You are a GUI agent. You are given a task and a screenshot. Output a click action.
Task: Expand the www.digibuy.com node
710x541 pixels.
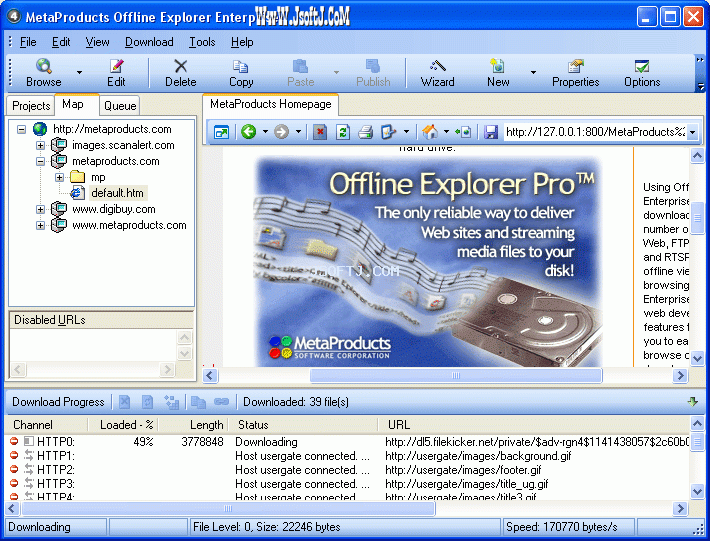(40, 209)
